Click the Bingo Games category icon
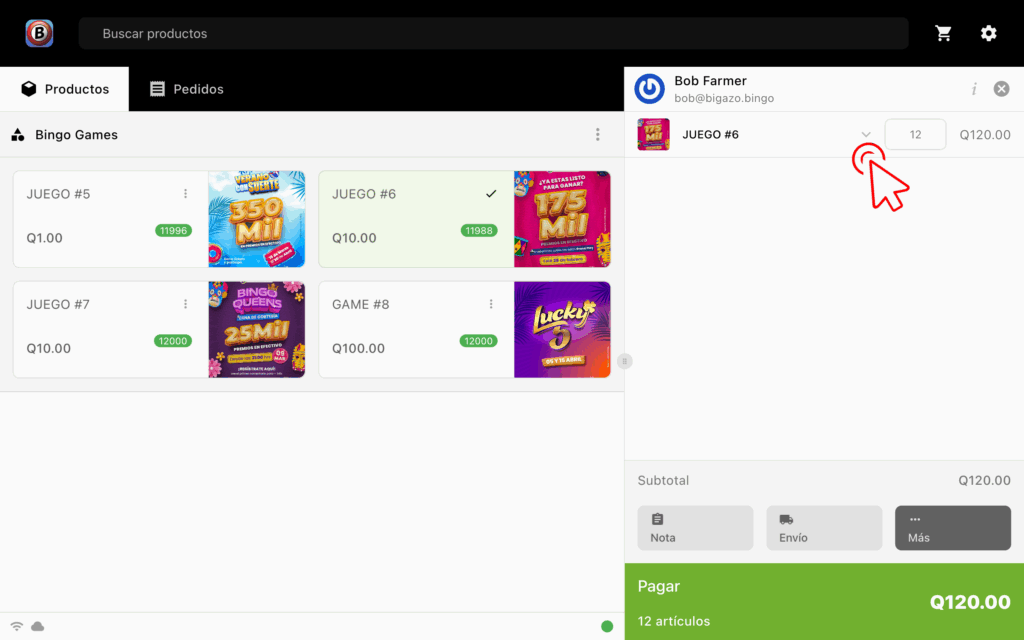Image resolution: width=1024 pixels, height=640 pixels. click(x=18, y=135)
